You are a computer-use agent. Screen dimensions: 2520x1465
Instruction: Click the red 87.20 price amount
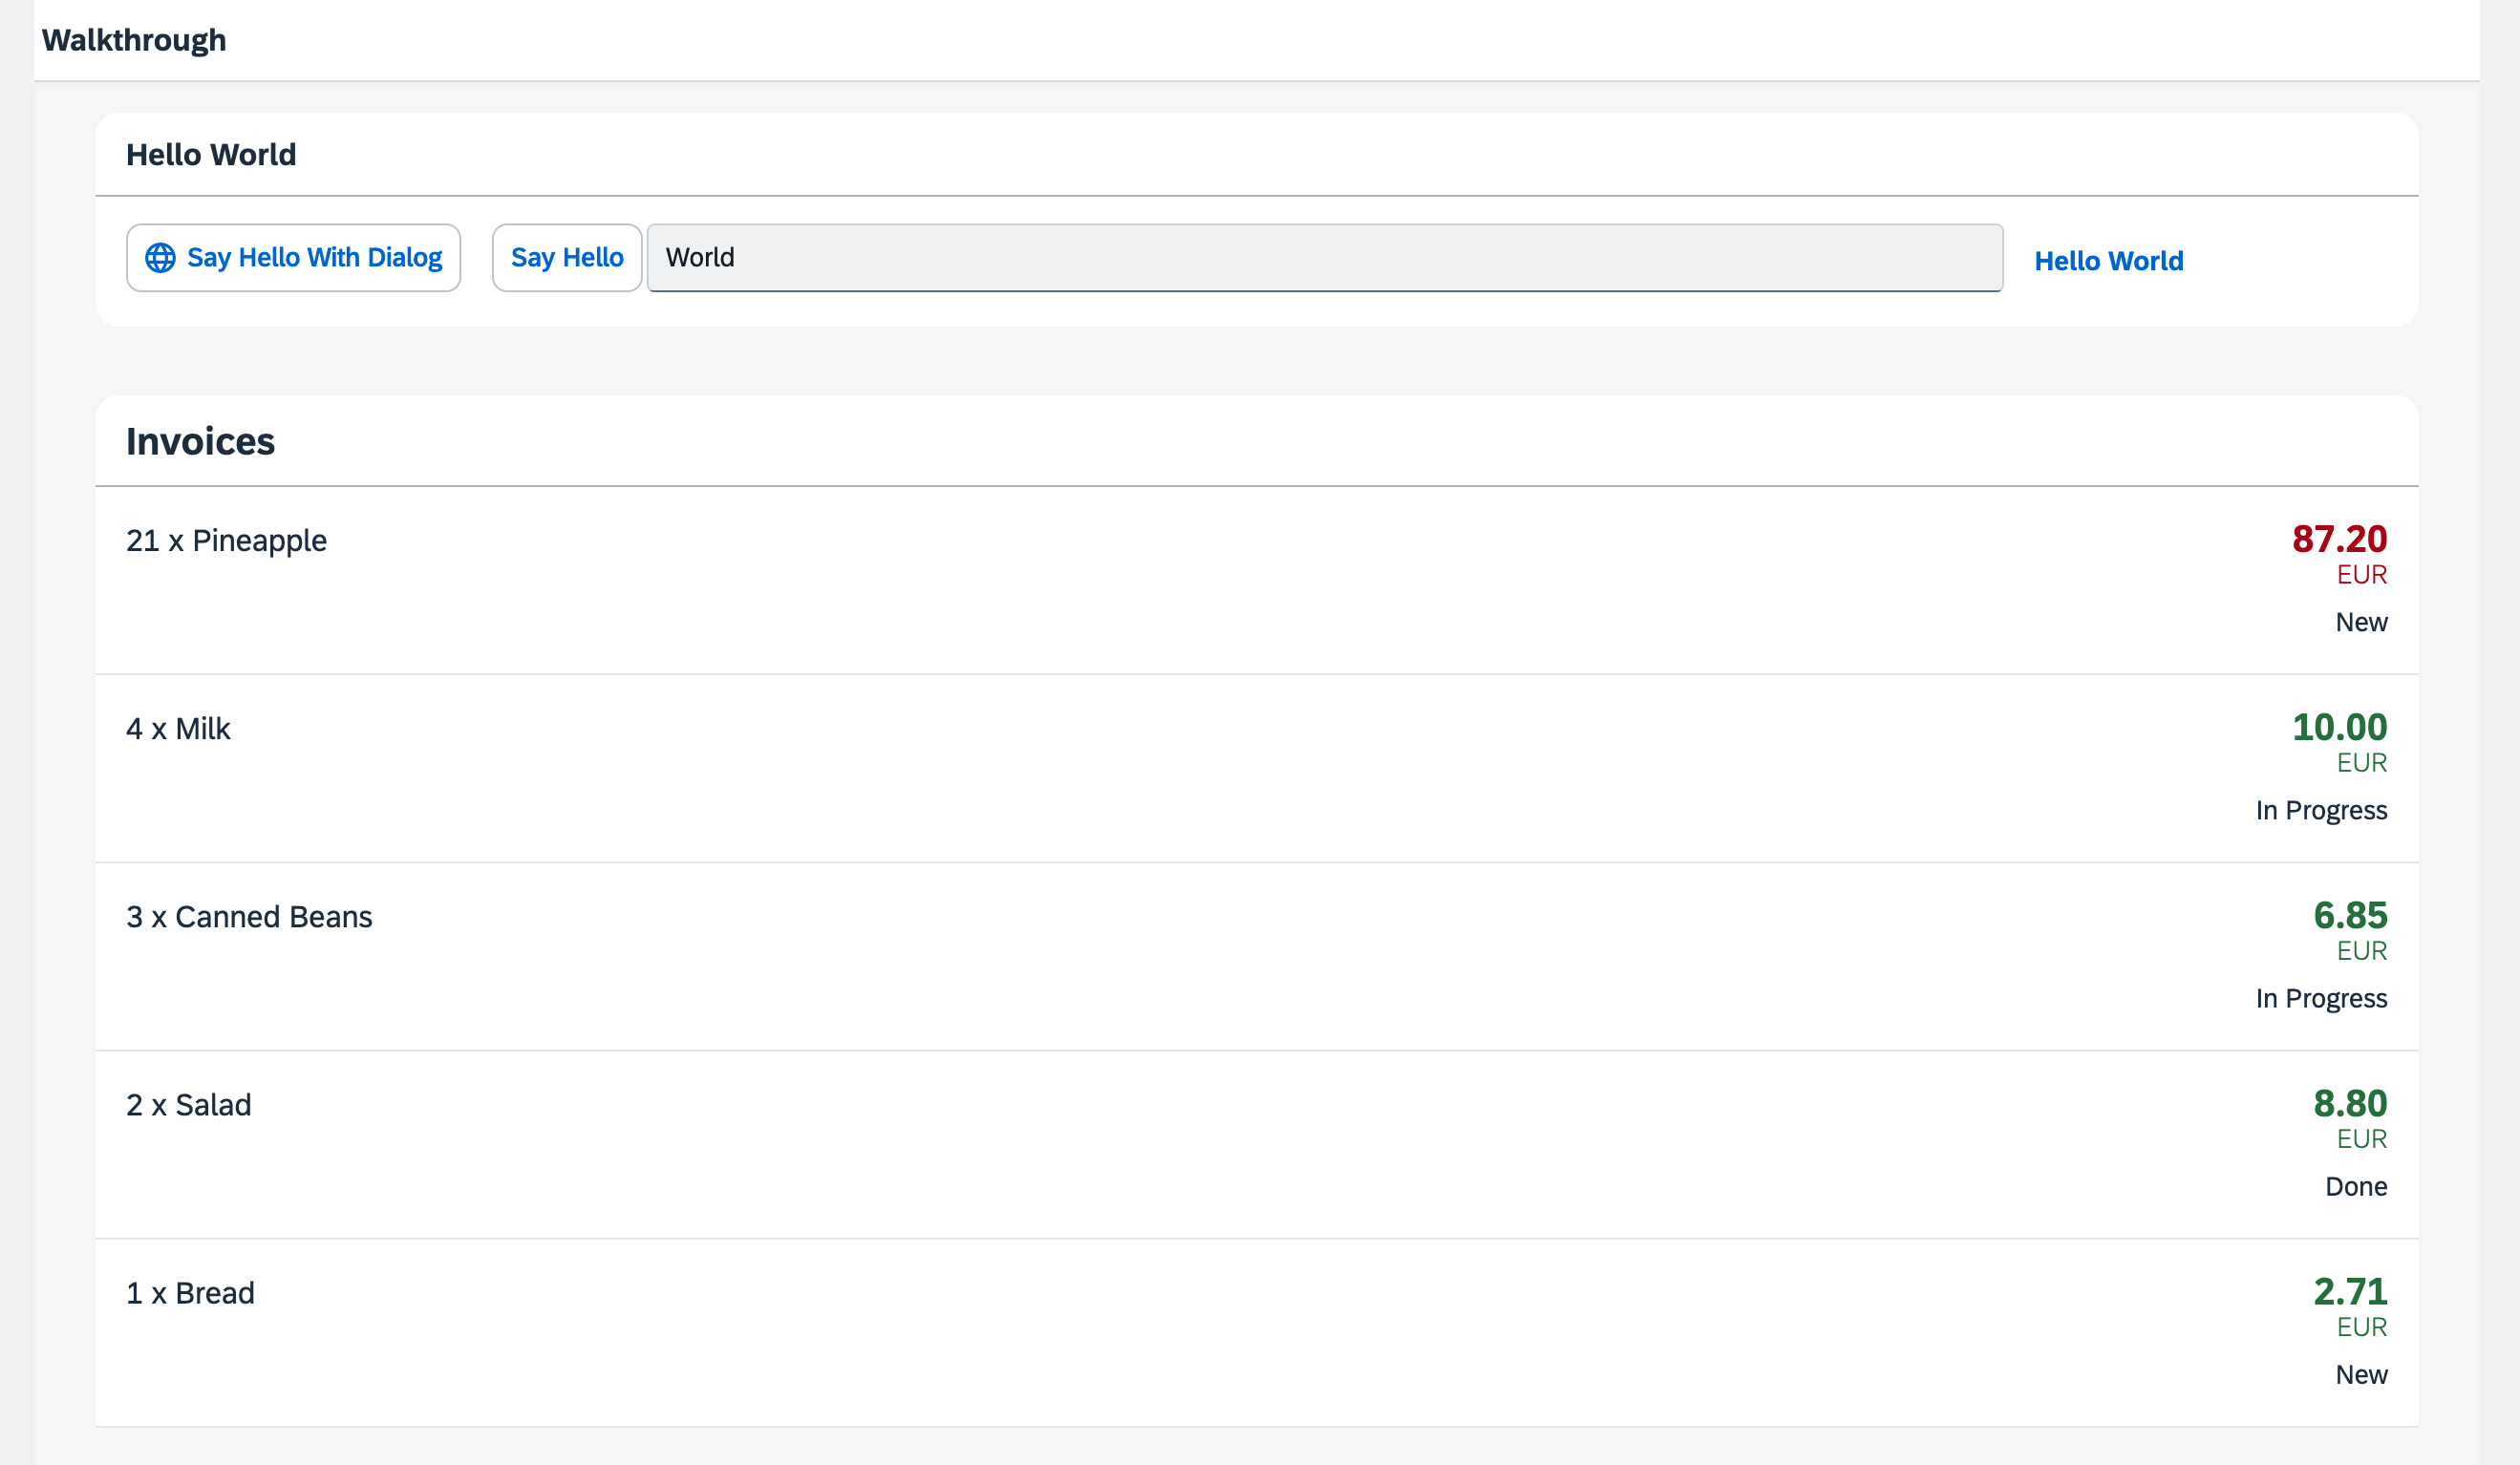(2338, 539)
